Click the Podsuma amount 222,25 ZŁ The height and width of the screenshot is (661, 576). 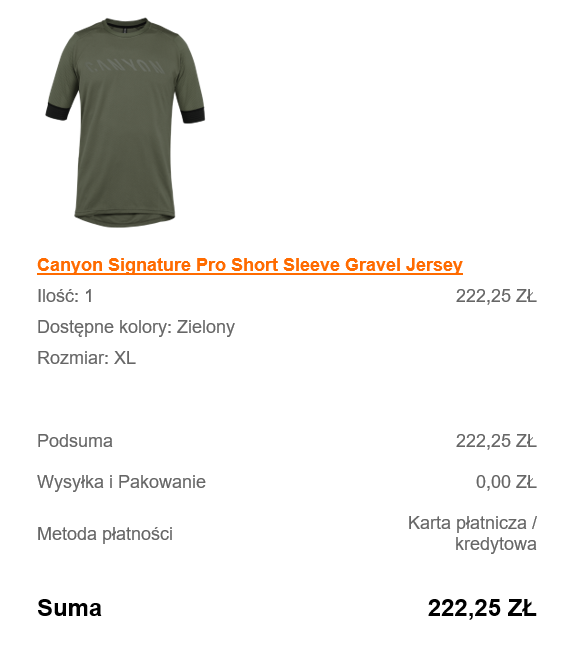[496, 441]
